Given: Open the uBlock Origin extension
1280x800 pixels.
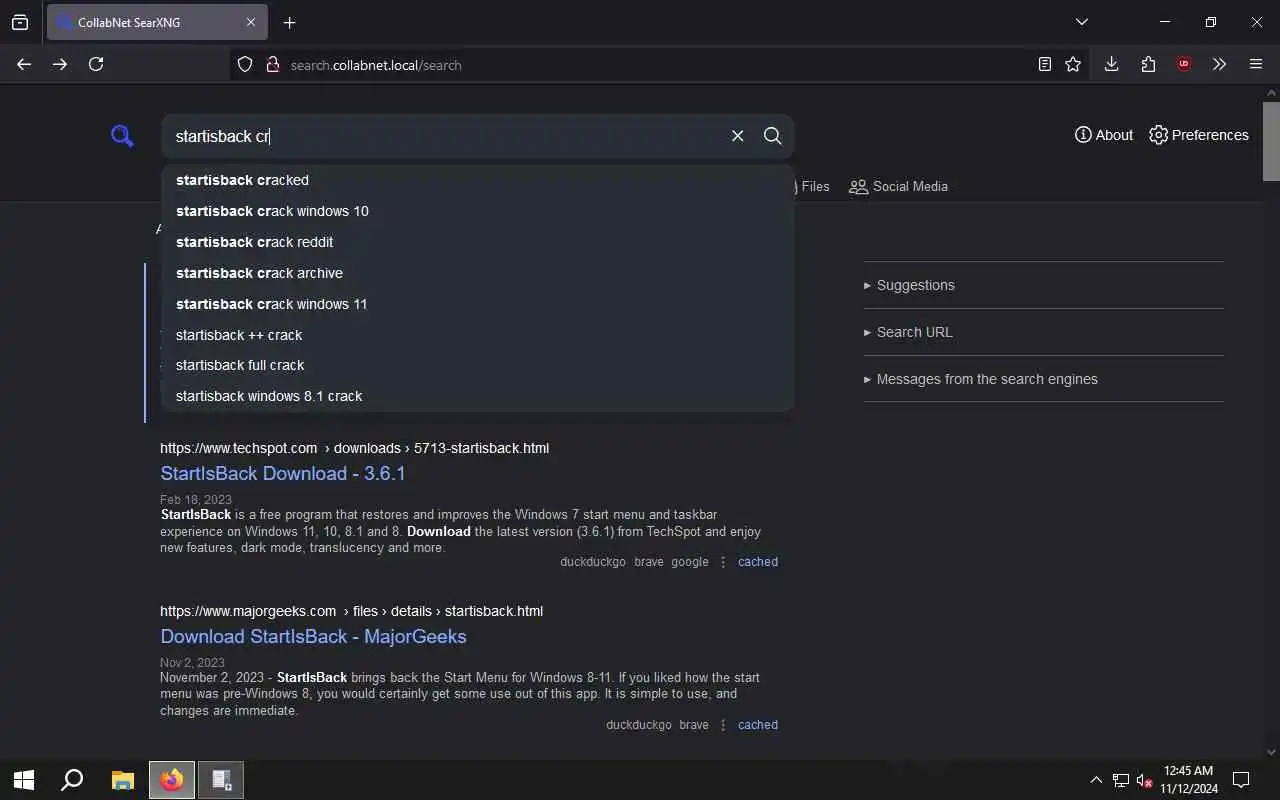Looking at the screenshot, I should (1184, 64).
